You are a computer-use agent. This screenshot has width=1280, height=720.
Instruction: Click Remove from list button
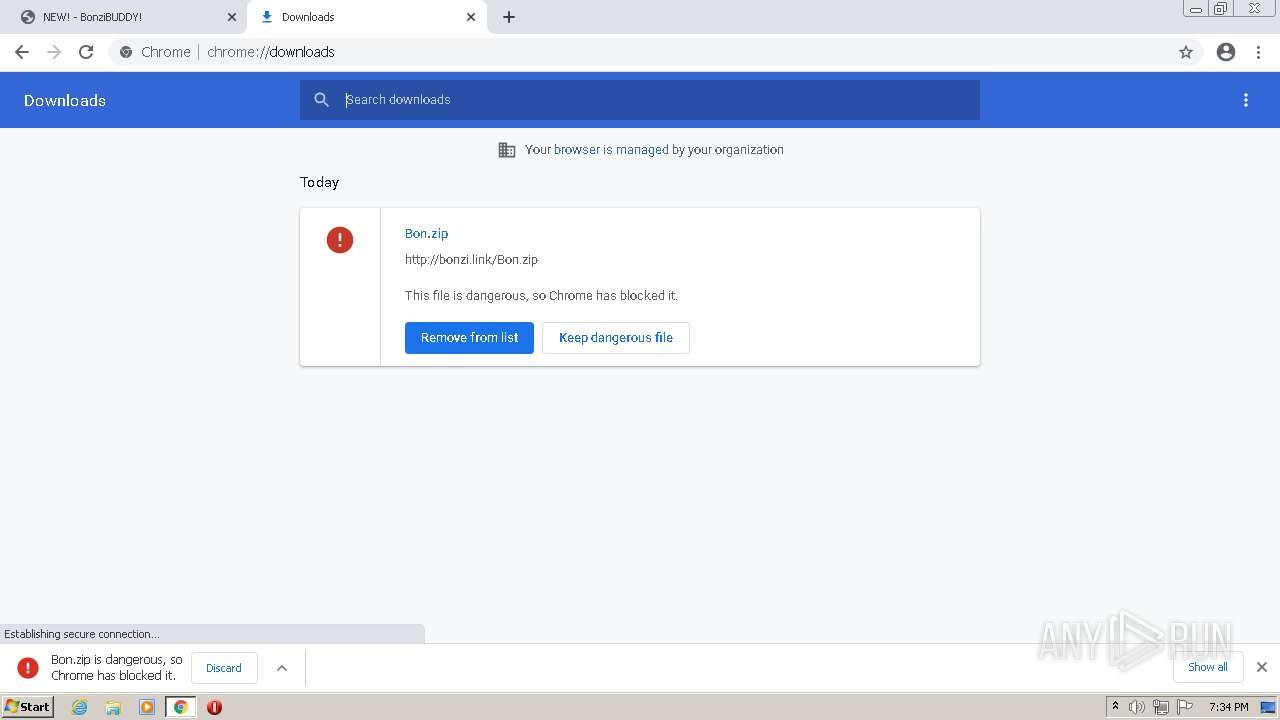469,338
